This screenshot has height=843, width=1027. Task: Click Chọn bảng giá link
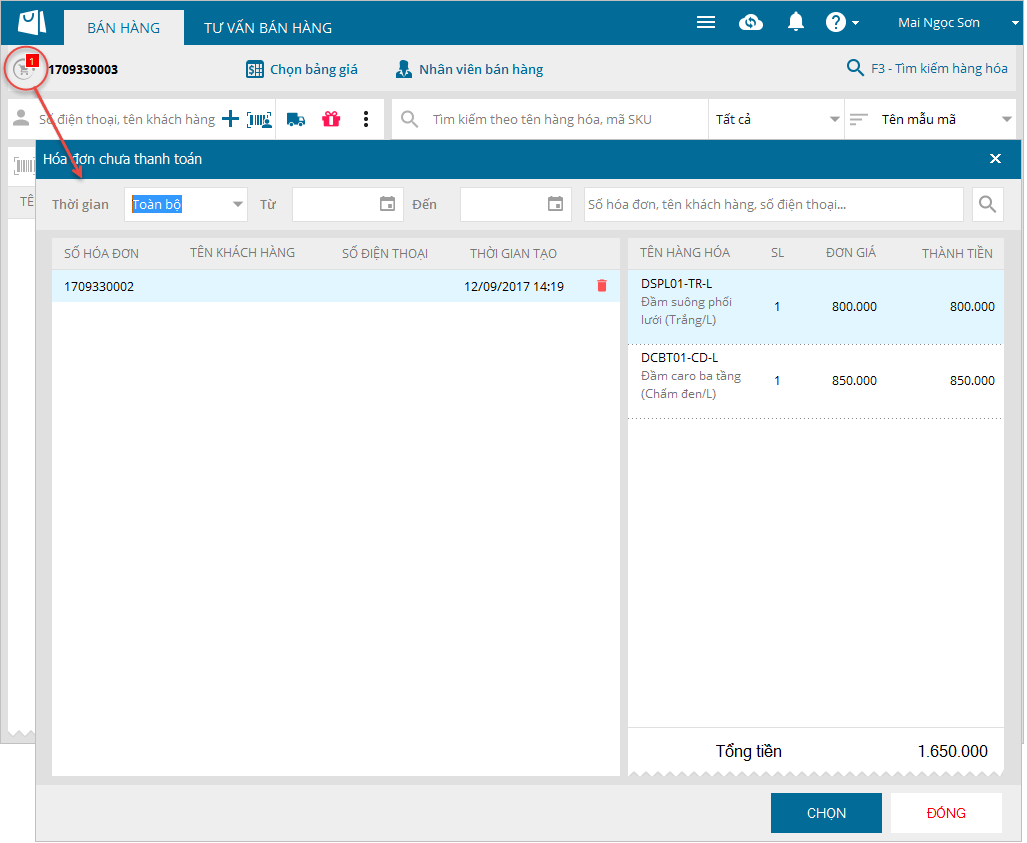tap(302, 69)
